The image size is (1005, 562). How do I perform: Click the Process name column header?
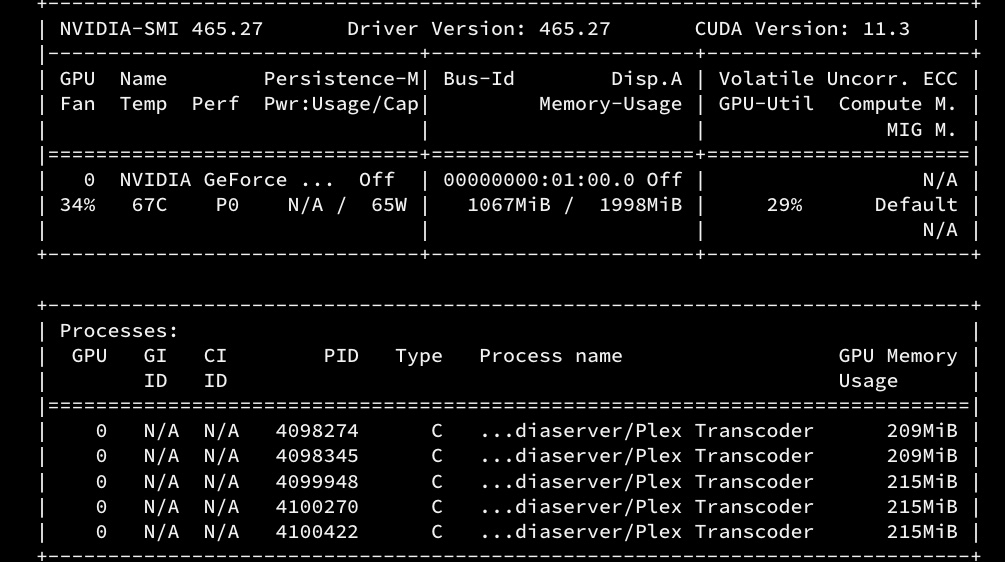pyautogui.click(x=551, y=356)
